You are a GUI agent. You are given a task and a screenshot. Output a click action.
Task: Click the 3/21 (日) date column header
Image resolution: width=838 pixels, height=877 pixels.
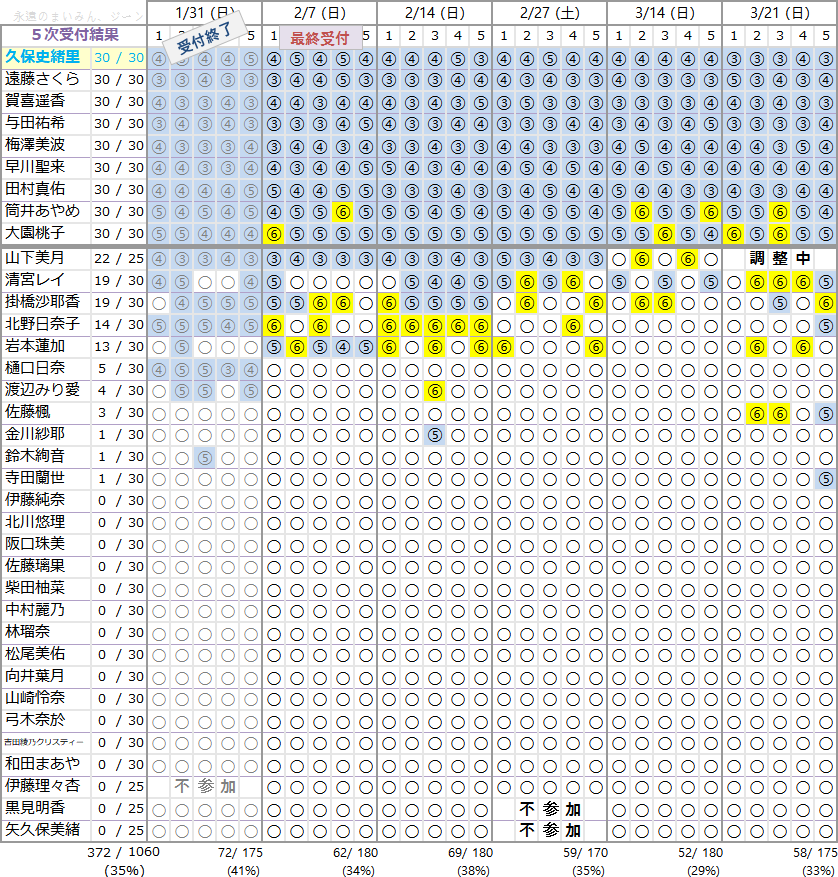pyautogui.click(x=779, y=13)
